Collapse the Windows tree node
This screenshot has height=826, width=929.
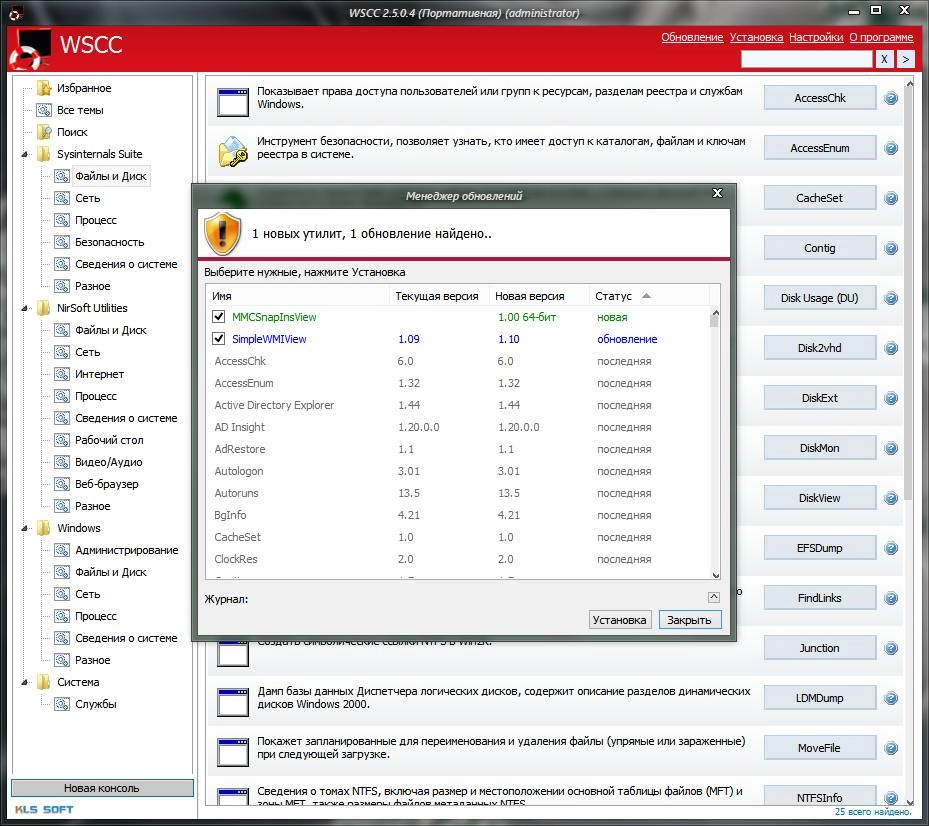(24, 529)
